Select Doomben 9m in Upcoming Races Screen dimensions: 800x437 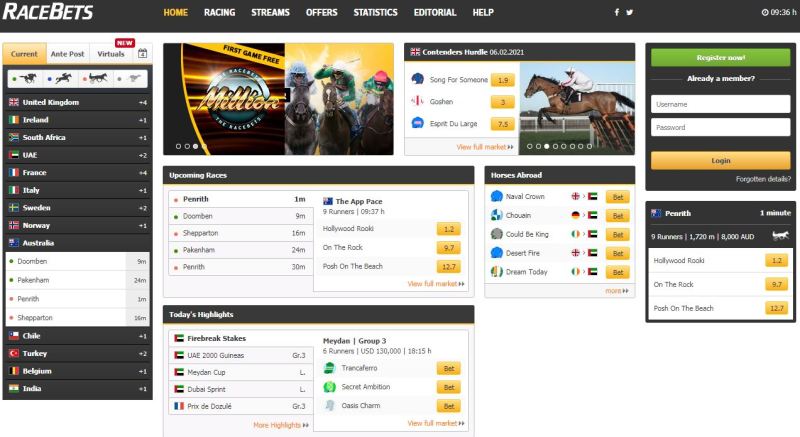tap(240, 216)
